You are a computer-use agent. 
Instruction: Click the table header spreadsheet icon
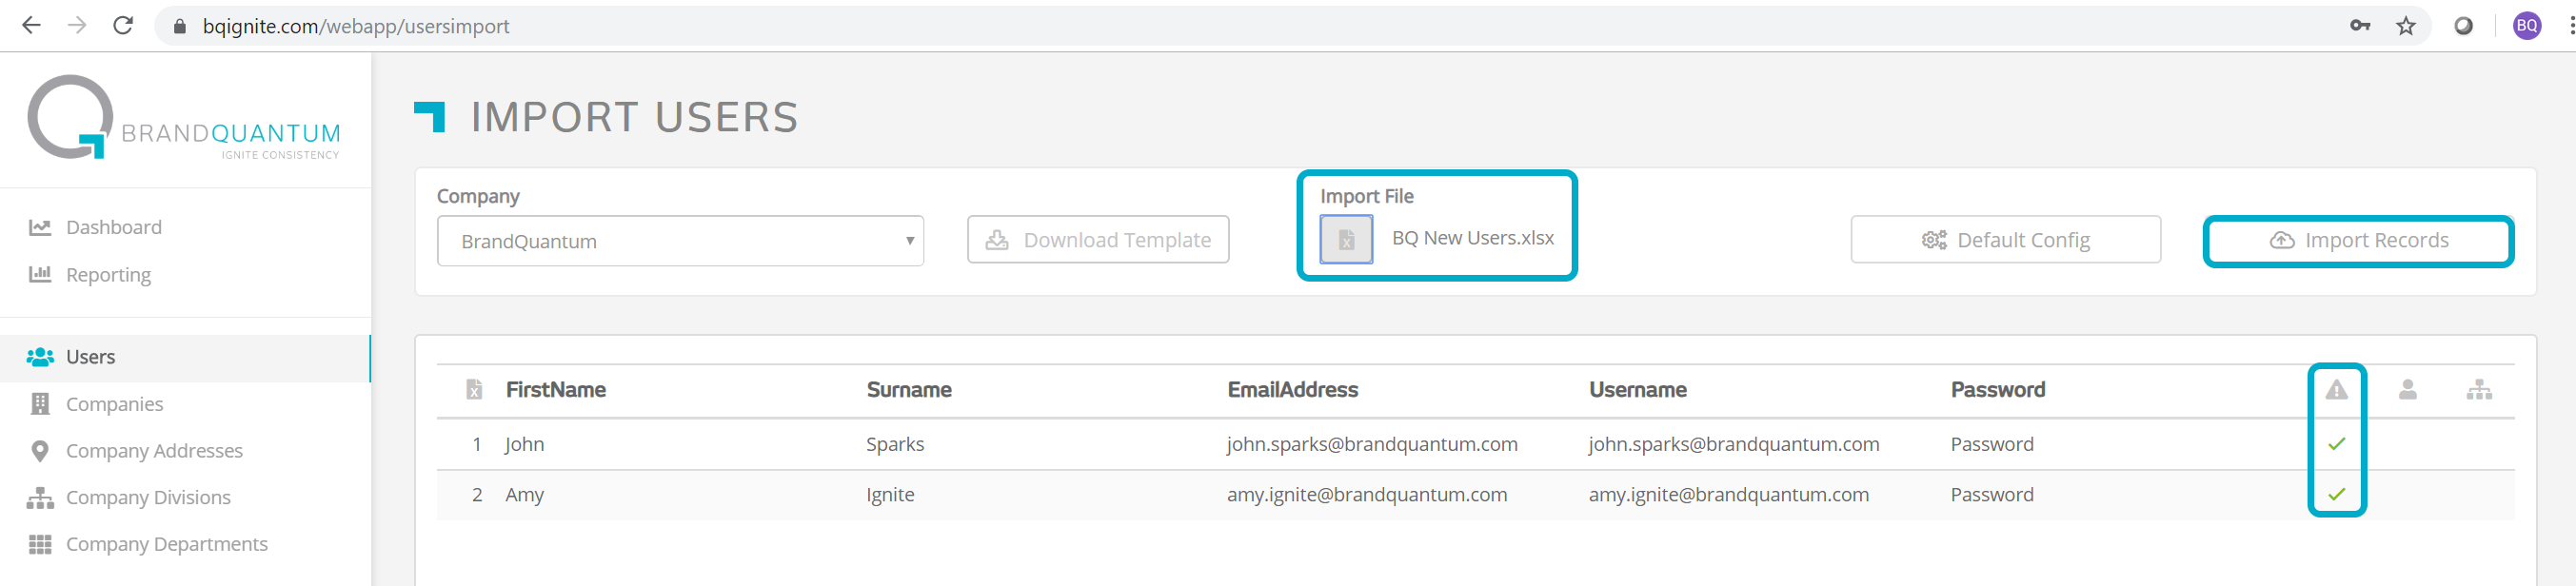474,389
